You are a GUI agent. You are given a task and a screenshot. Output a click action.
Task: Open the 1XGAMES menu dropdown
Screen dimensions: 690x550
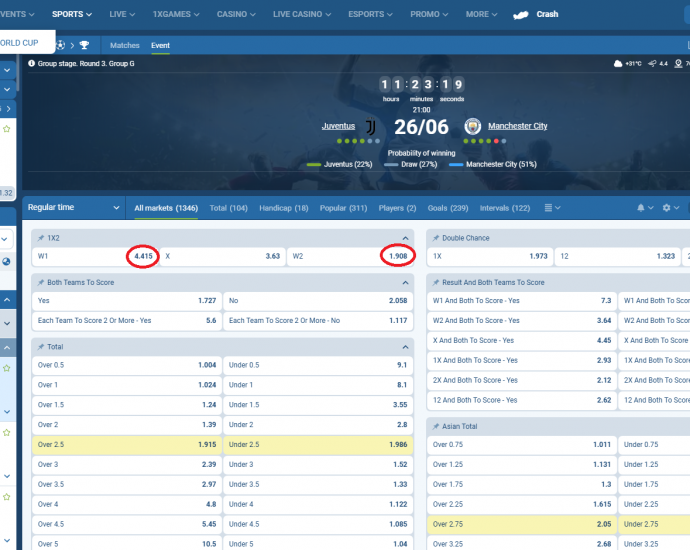tap(176, 14)
